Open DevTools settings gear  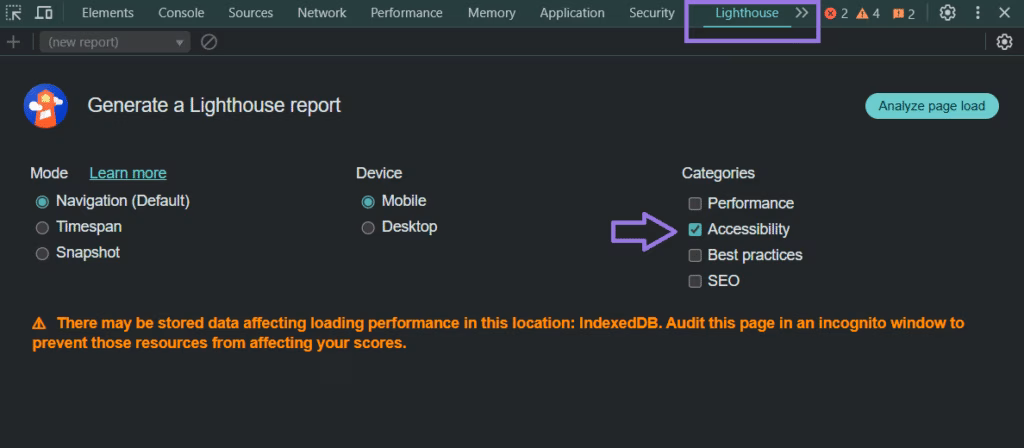click(x=948, y=13)
